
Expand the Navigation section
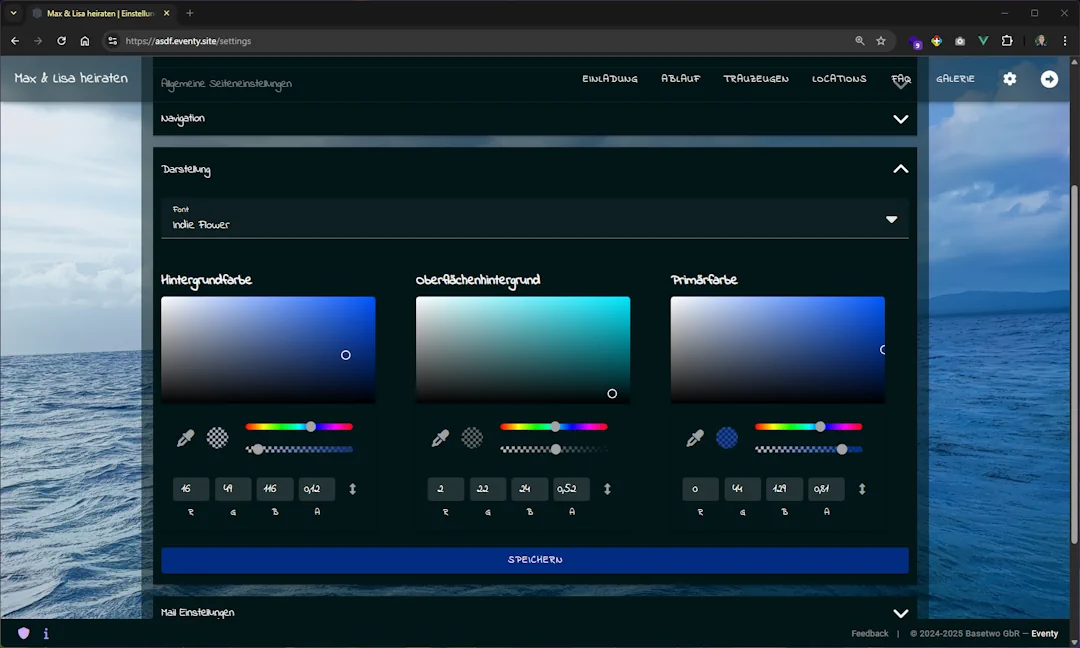[x=900, y=119]
